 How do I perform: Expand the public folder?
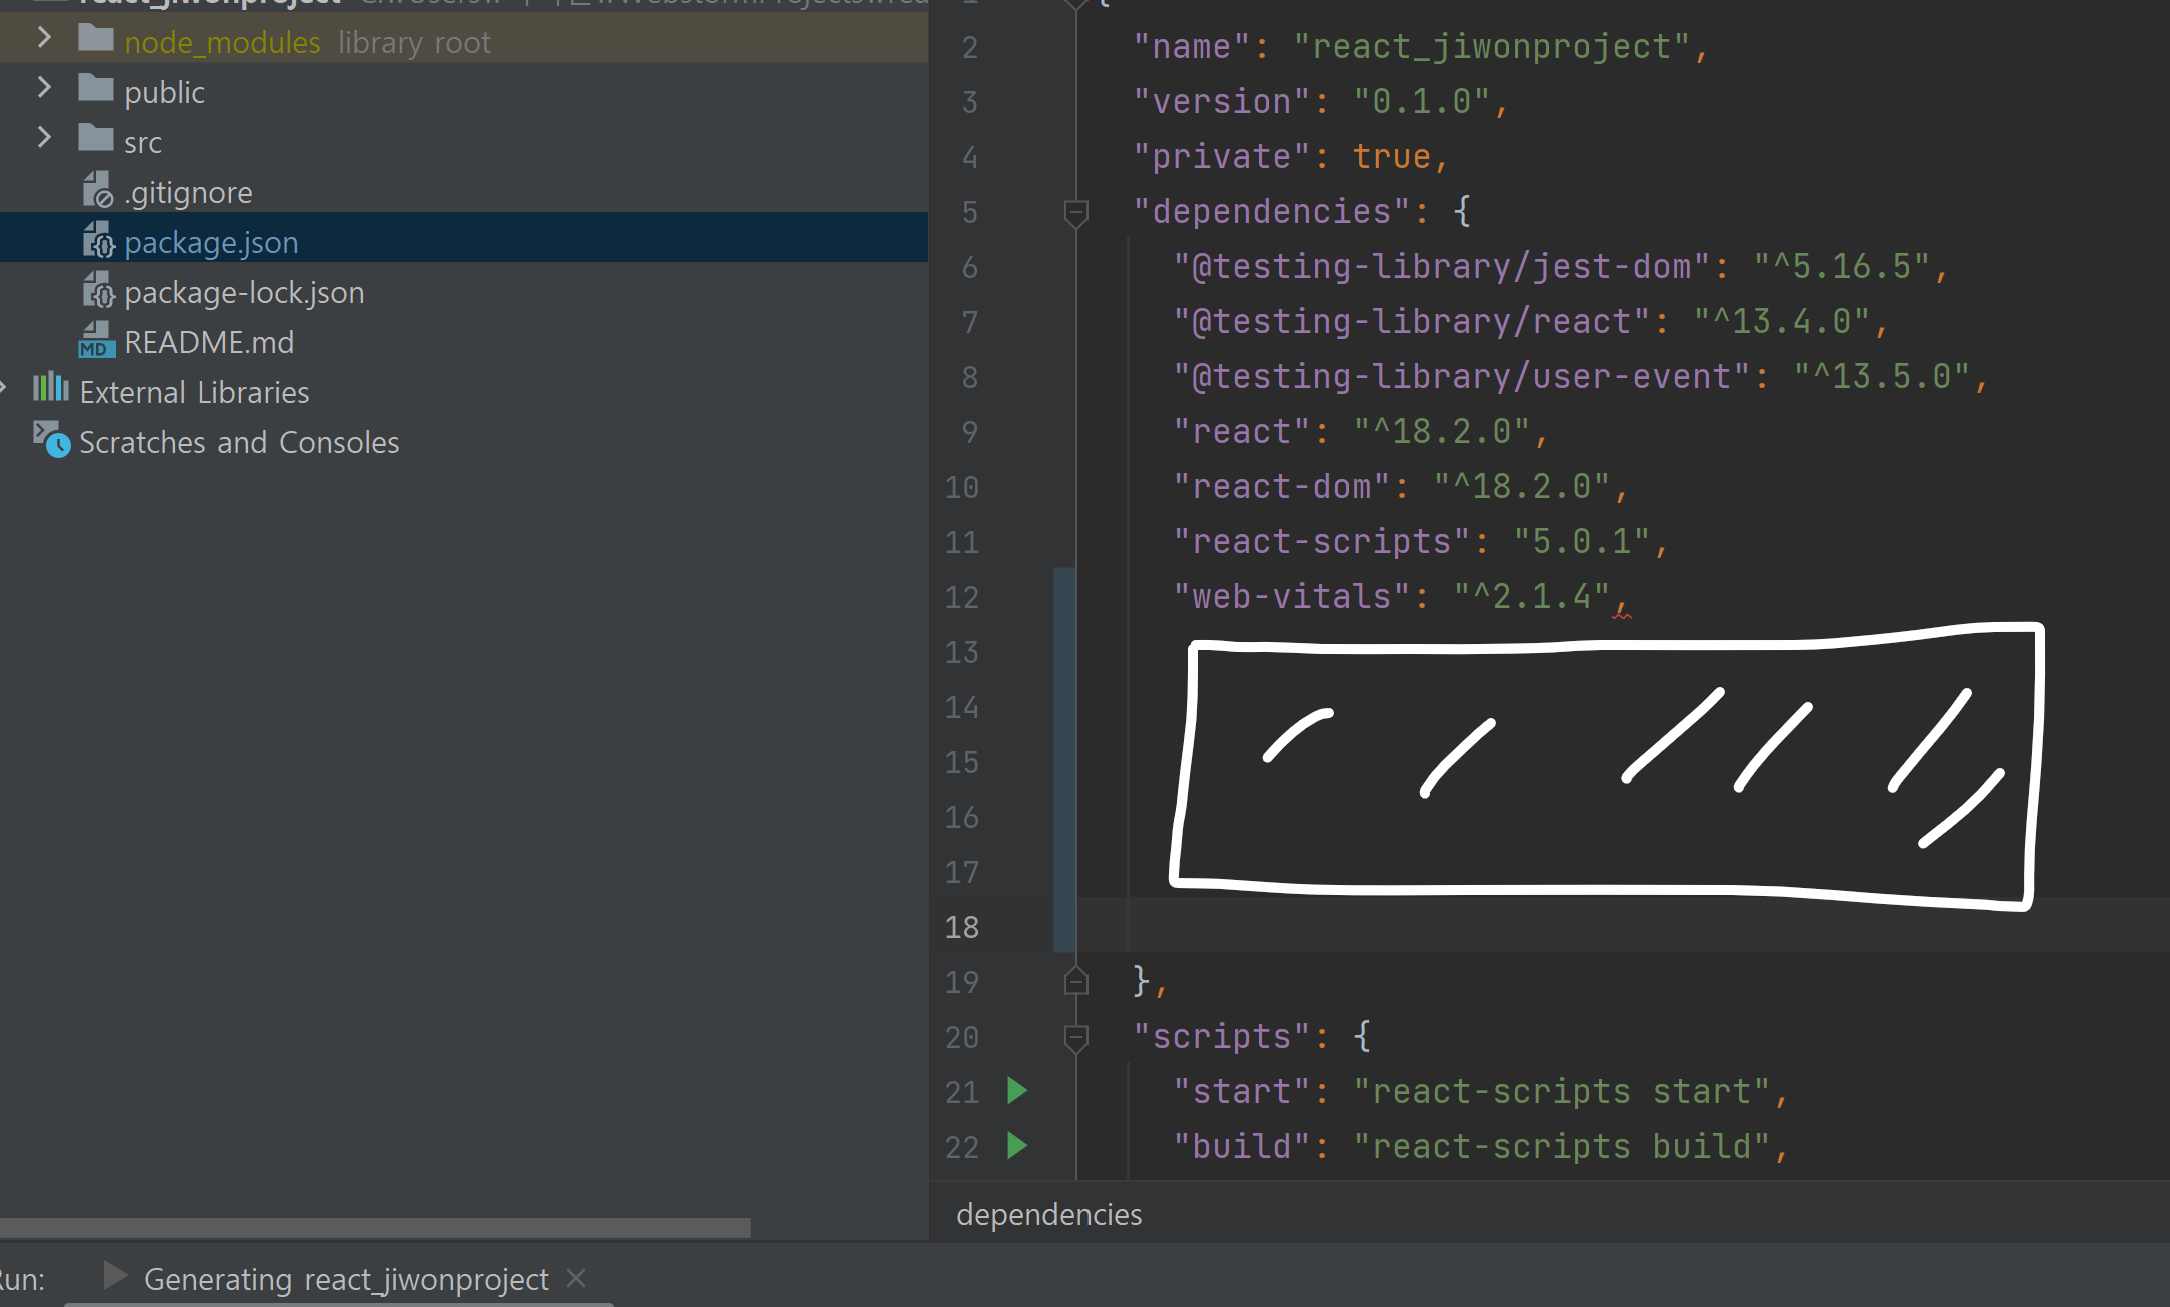tap(43, 88)
